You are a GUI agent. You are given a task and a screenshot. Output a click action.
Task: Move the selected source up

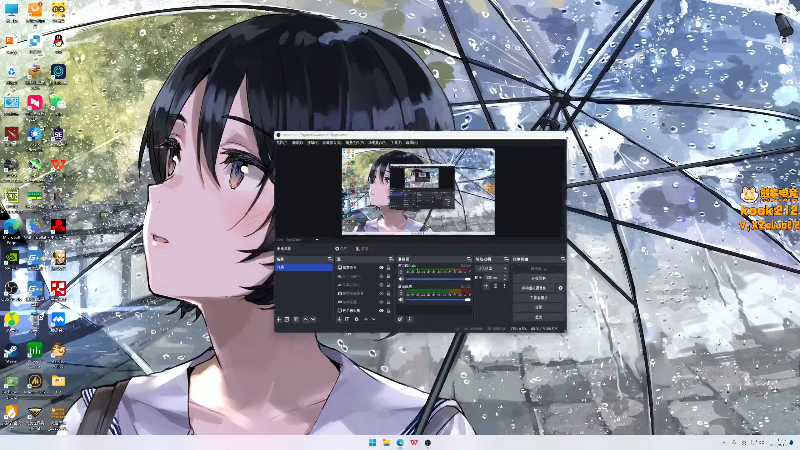coord(366,319)
